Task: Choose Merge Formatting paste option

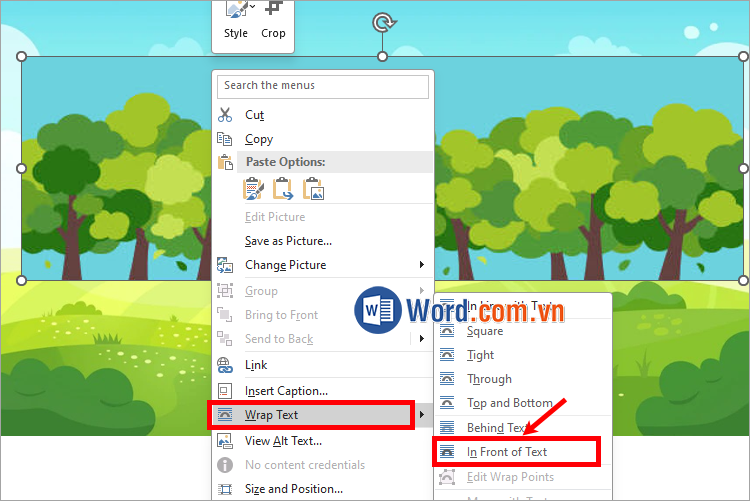Action: click(x=283, y=189)
